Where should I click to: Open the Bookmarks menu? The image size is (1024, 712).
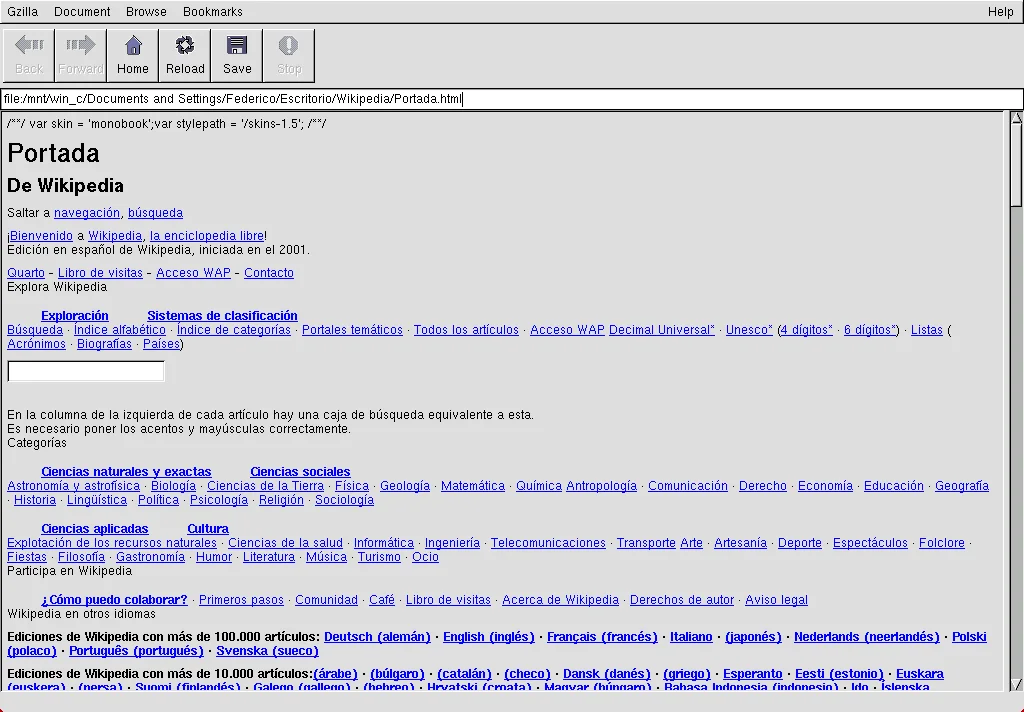coord(213,12)
